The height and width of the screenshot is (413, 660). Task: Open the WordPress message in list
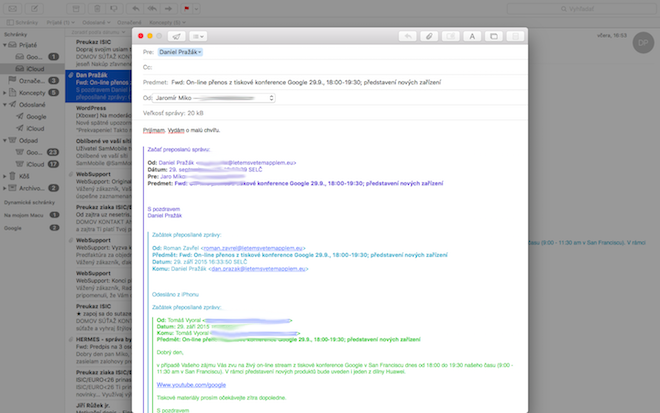pos(98,119)
